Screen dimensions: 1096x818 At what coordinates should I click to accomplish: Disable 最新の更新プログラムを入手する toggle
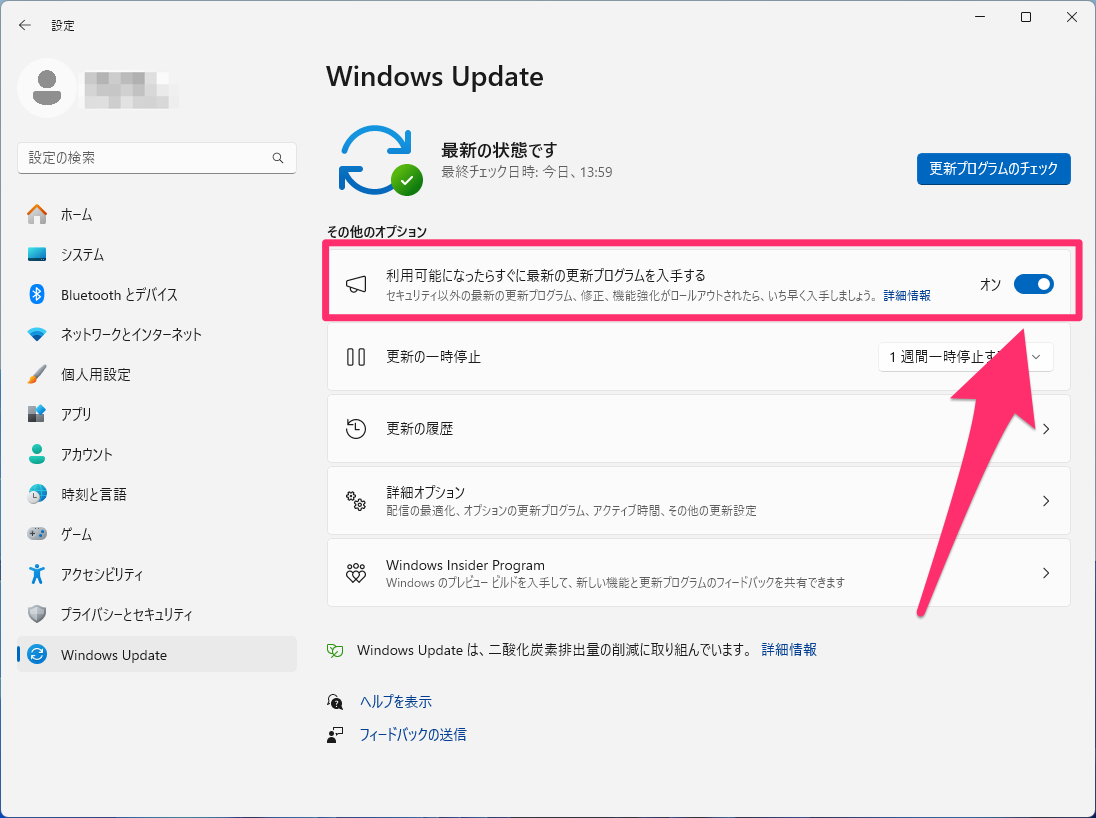tap(1034, 283)
